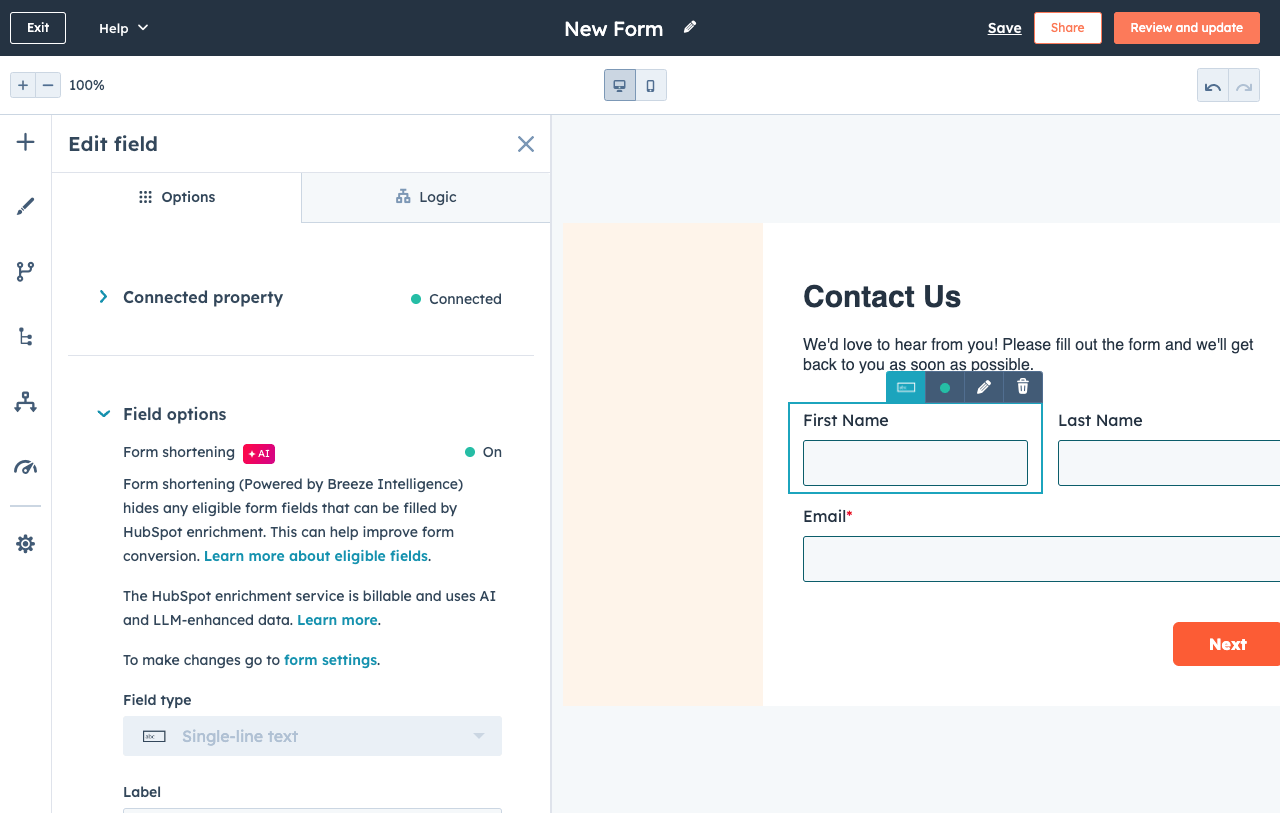Undo the last change
Viewport: 1280px width, 813px height.
[x=1212, y=85]
